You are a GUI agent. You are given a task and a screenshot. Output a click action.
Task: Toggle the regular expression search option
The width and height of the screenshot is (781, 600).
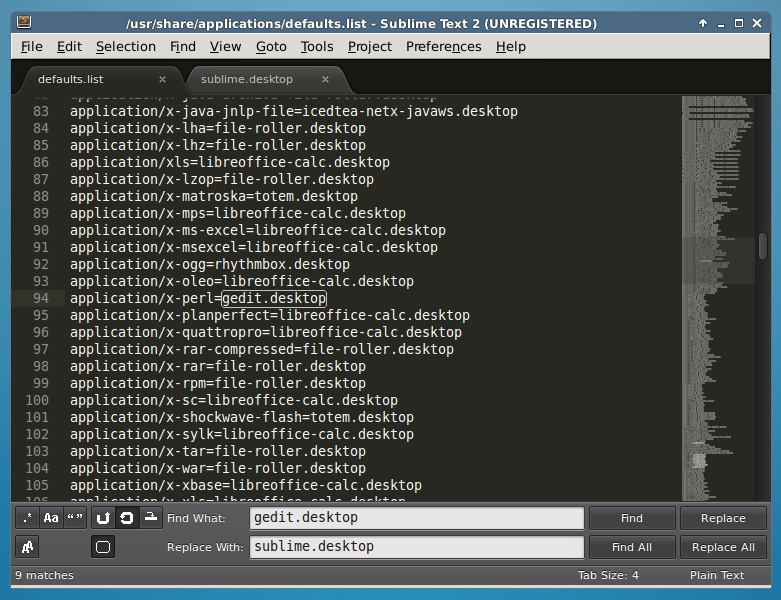pyautogui.click(x=27, y=518)
